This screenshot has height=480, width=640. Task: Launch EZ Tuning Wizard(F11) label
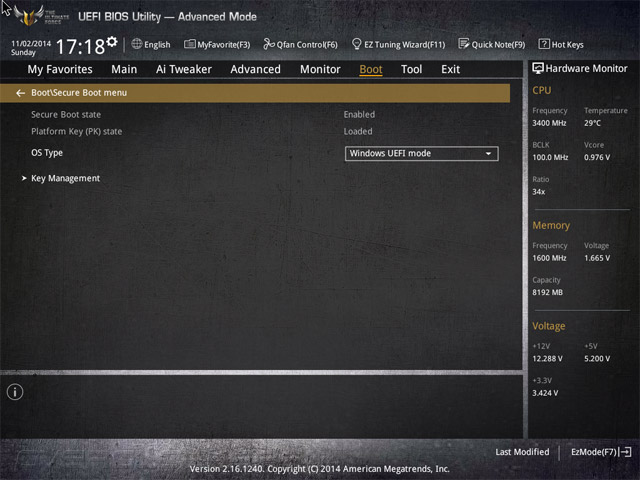tap(404, 45)
